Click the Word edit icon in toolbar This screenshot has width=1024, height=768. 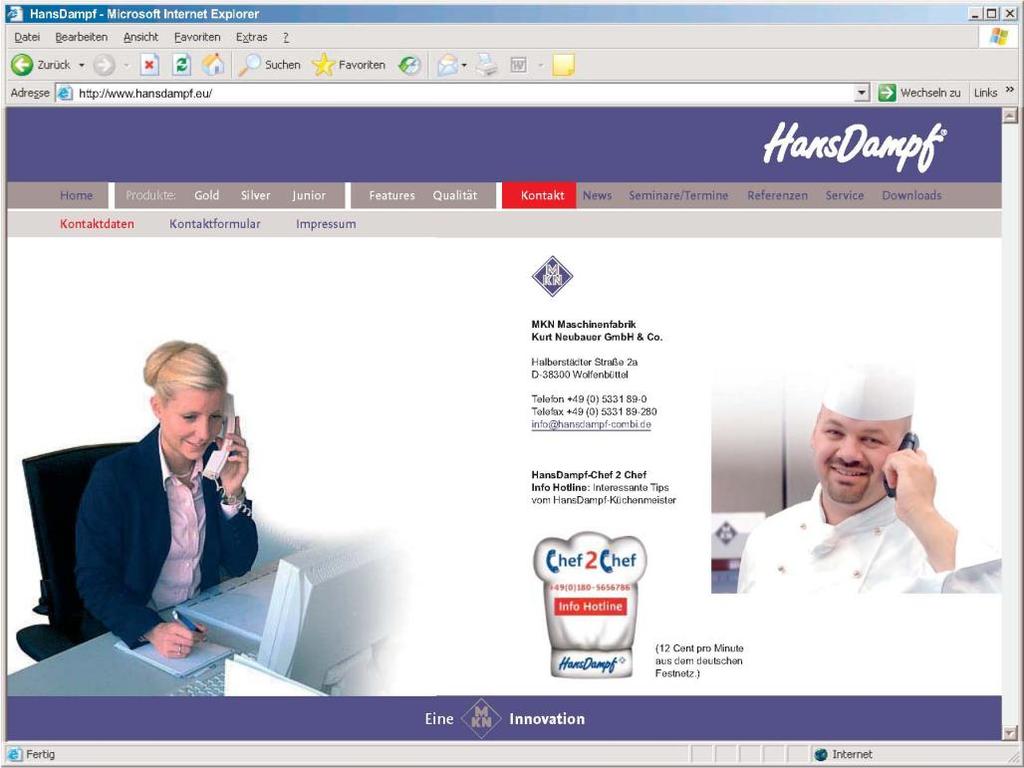point(519,65)
